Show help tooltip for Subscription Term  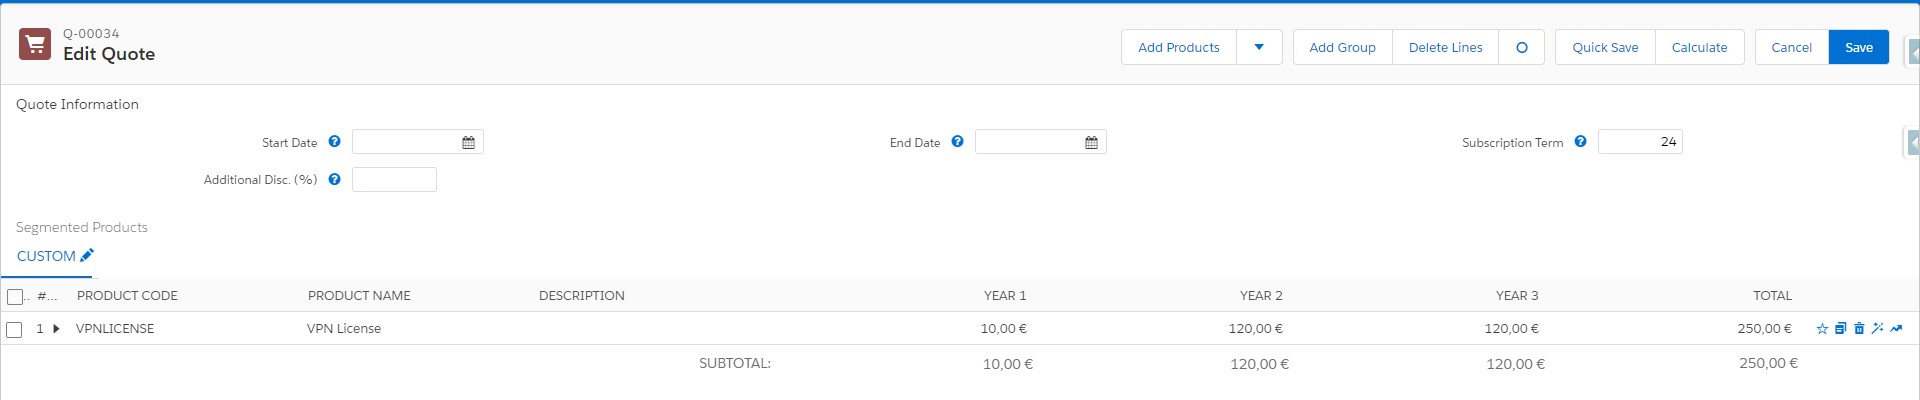tap(1580, 142)
